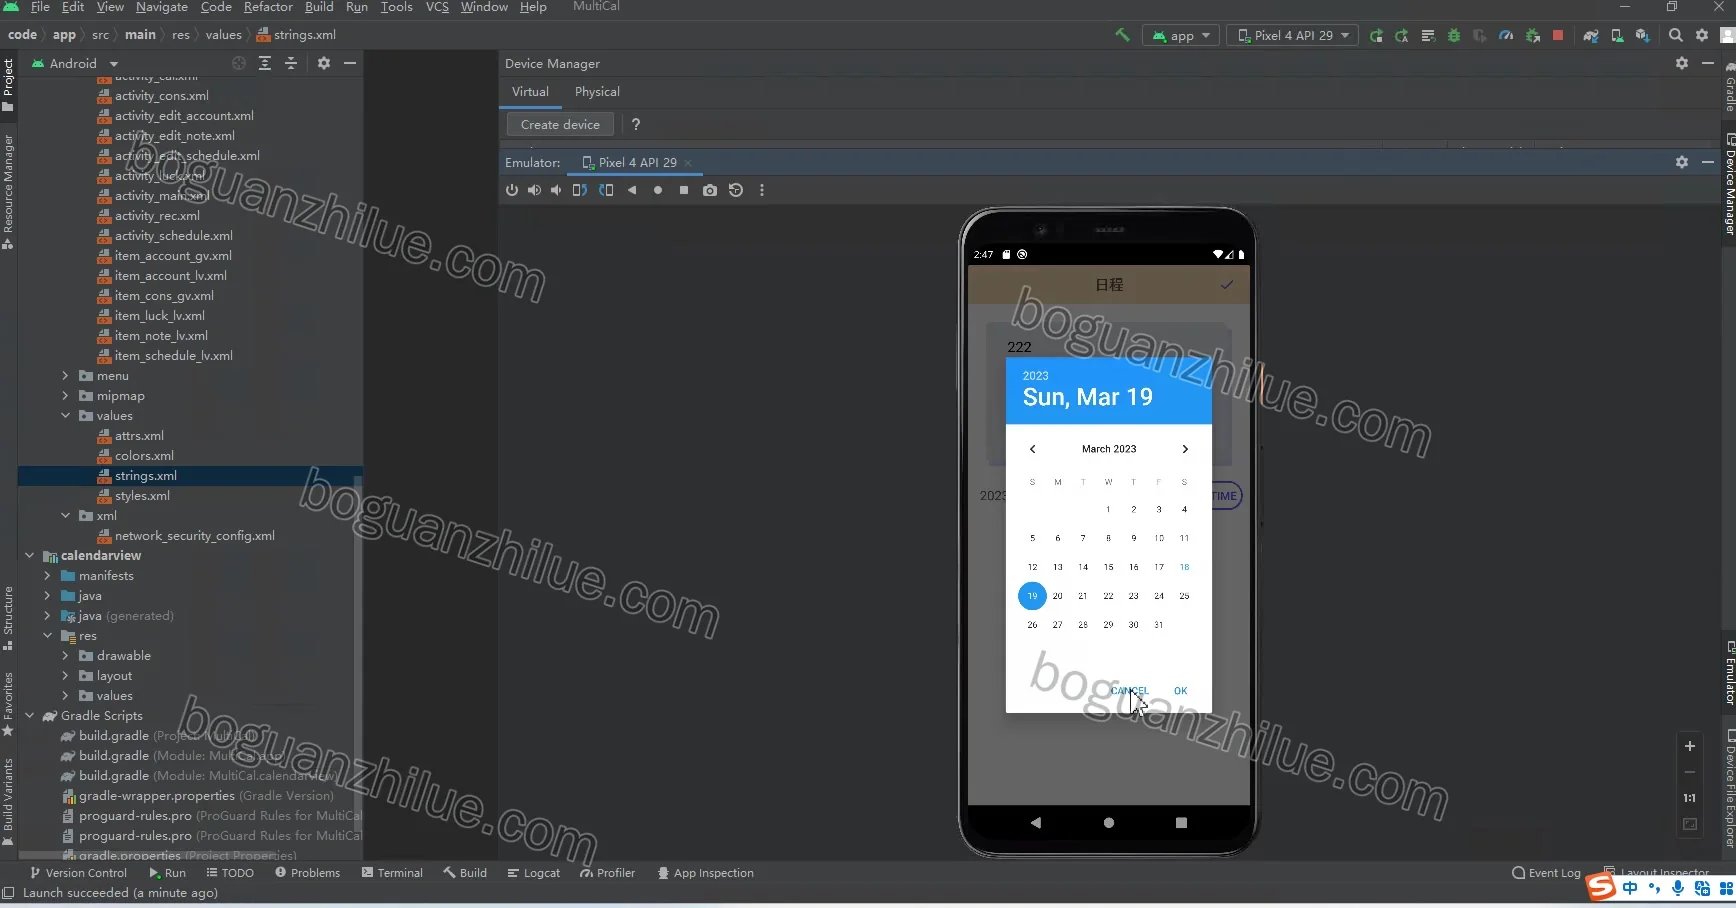Open the Android project view dropdown

pos(75,63)
